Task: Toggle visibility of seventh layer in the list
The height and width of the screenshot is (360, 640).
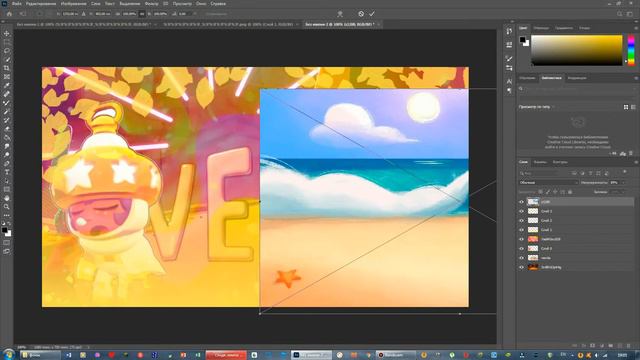Action: point(521,258)
